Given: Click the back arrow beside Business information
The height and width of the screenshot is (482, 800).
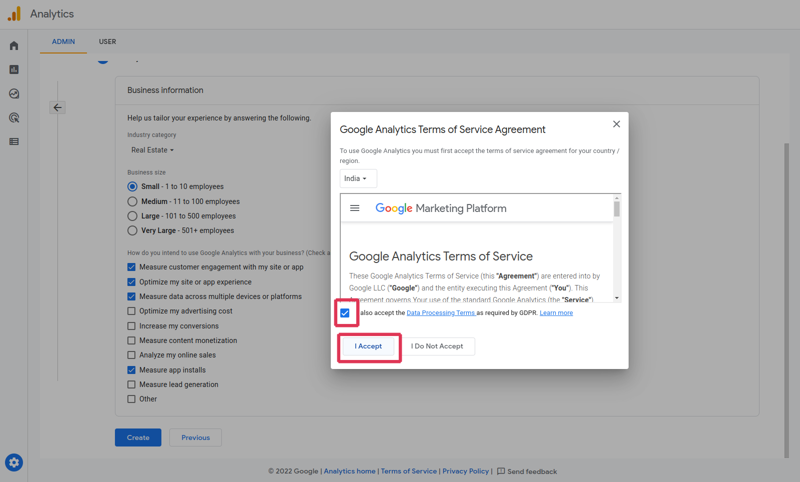Looking at the screenshot, I should (x=57, y=108).
